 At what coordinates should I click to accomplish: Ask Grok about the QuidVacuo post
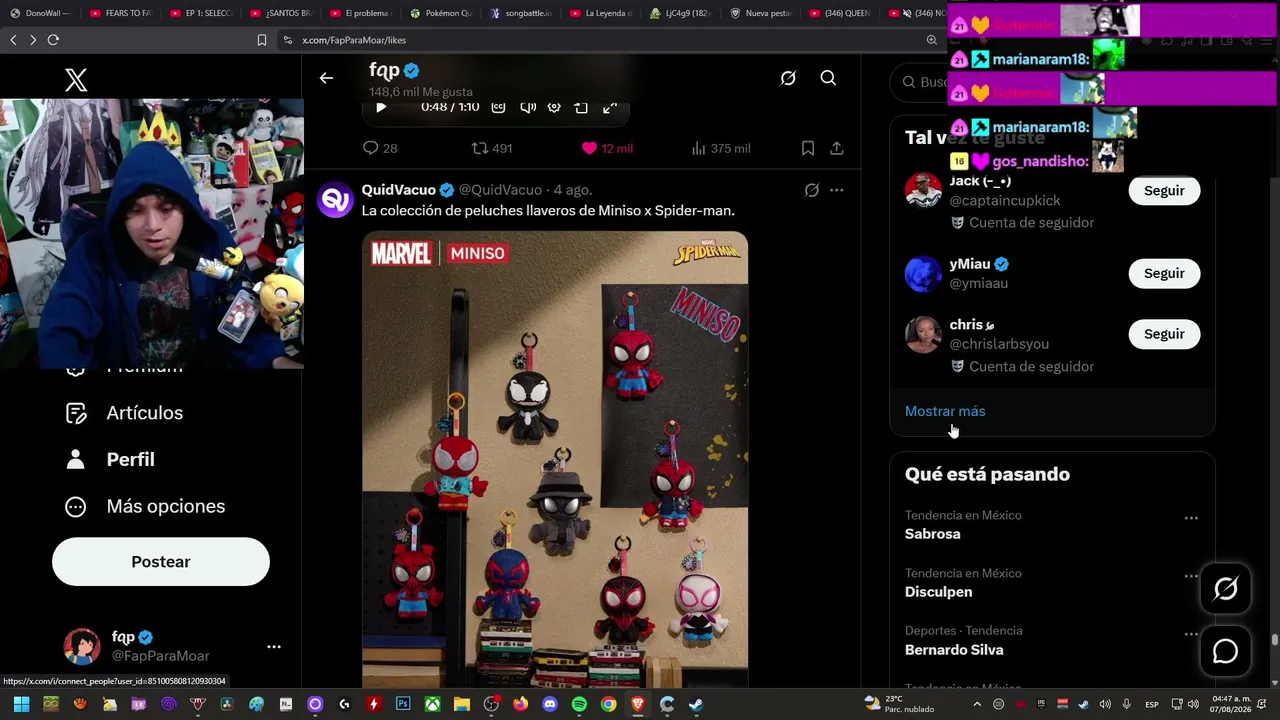(812, 190)
